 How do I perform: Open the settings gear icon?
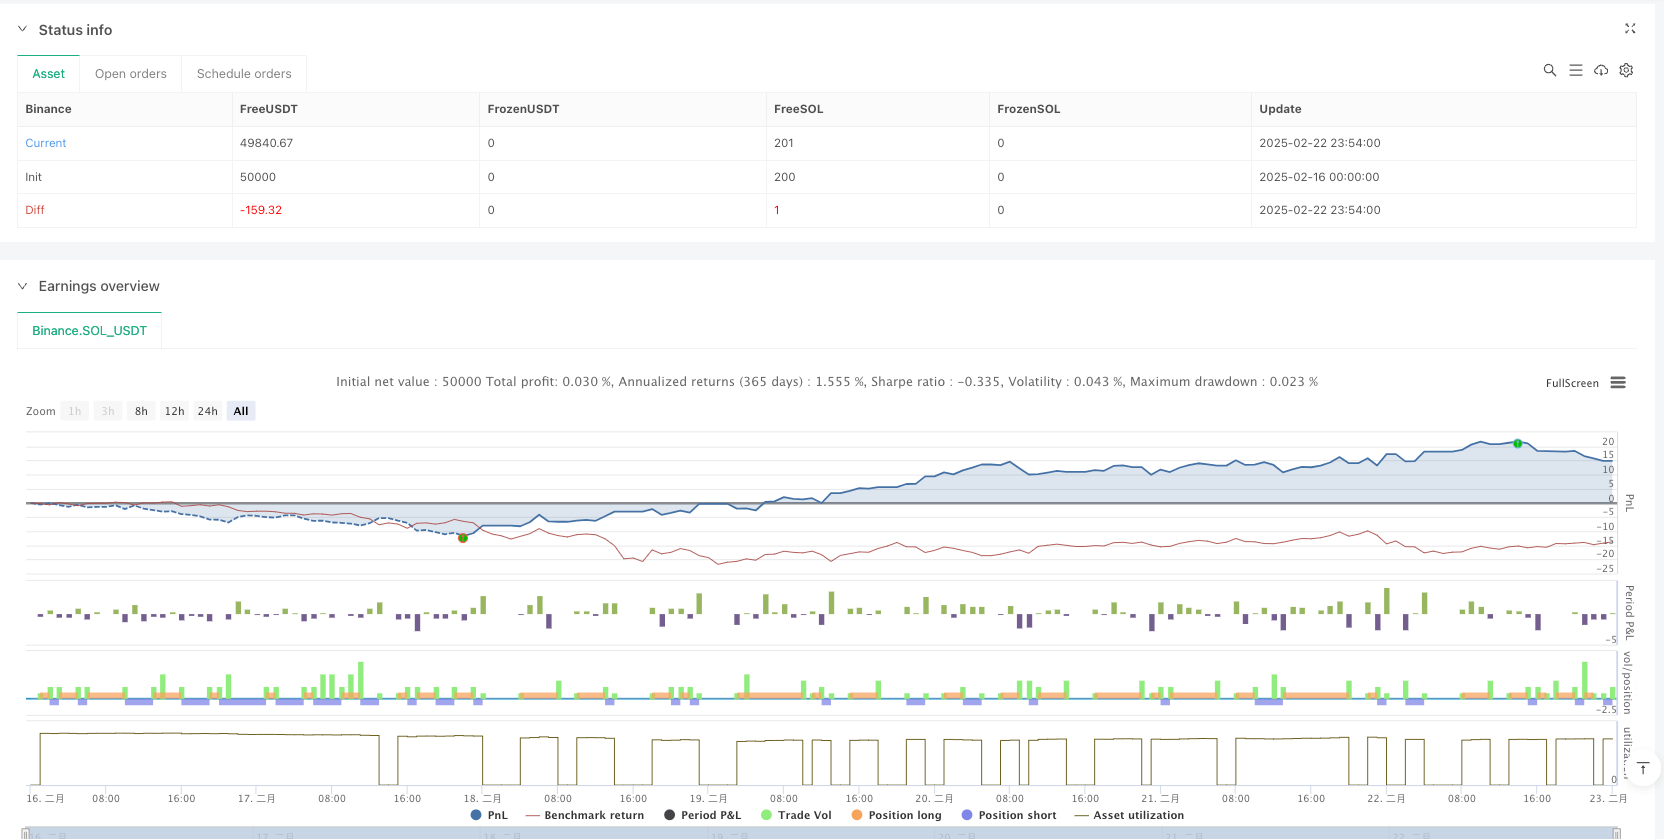tap(1626, 70)
